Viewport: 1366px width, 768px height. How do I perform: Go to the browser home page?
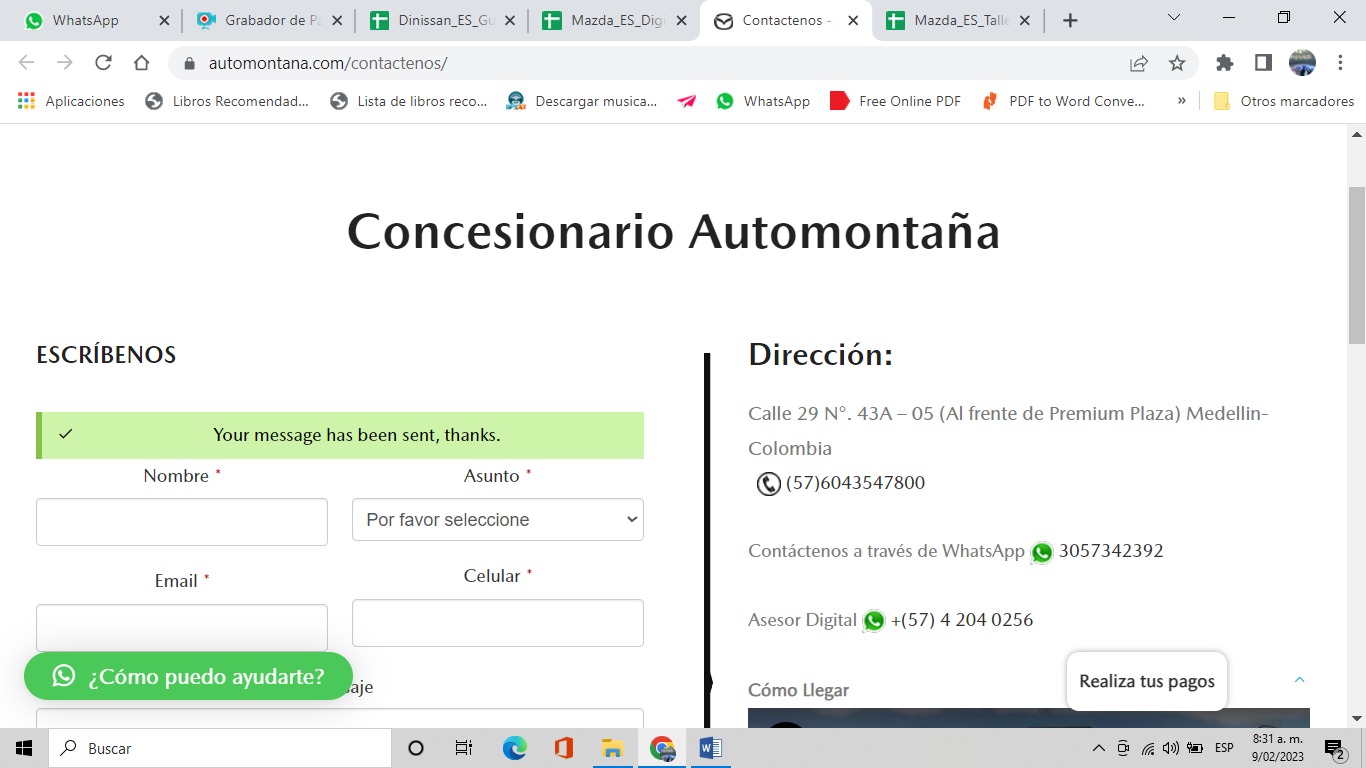[141, 63]
